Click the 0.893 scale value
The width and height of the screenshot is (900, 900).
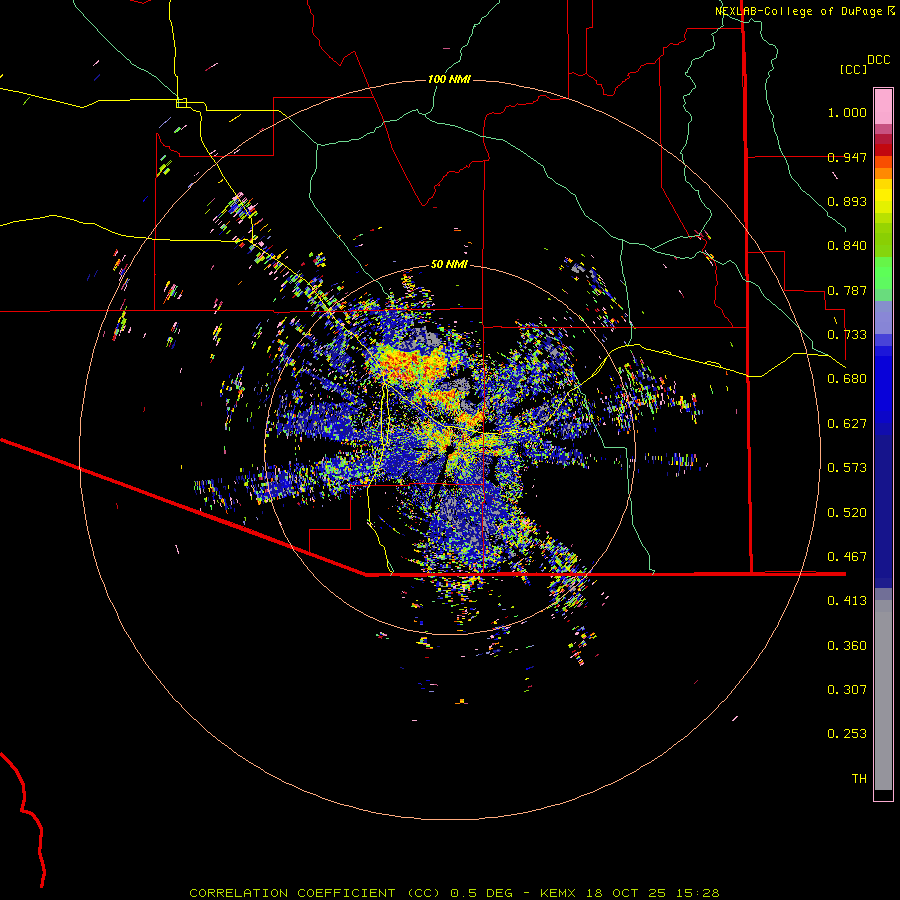pos(847,201)
